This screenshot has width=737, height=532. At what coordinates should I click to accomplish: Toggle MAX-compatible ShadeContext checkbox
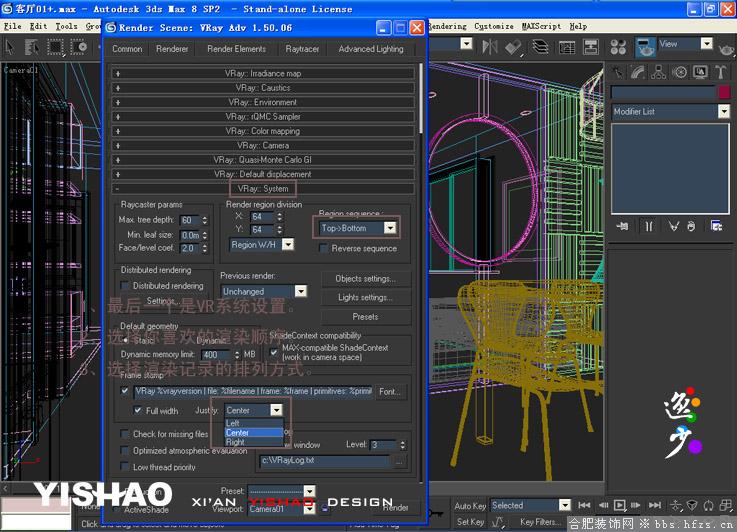point(274,352)
